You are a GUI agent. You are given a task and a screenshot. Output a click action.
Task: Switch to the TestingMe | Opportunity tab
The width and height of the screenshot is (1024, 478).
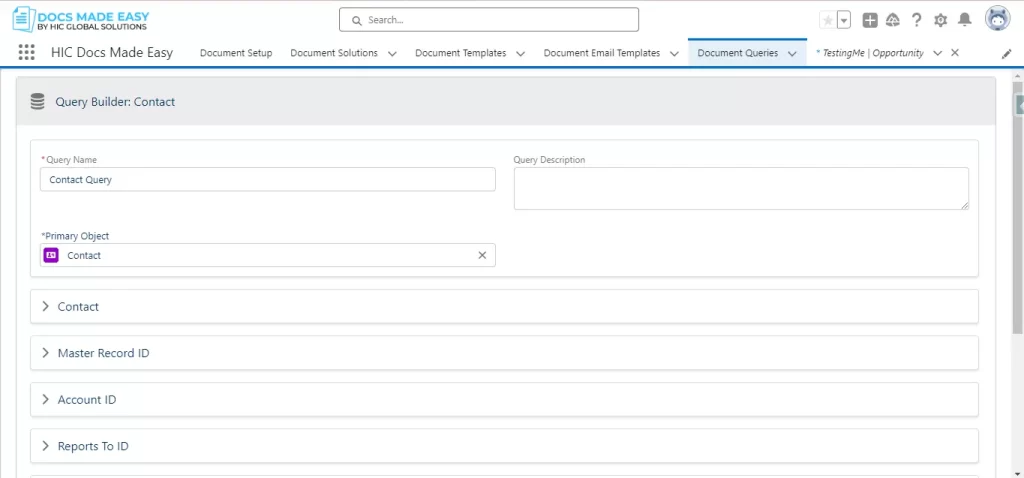(873, 53)
